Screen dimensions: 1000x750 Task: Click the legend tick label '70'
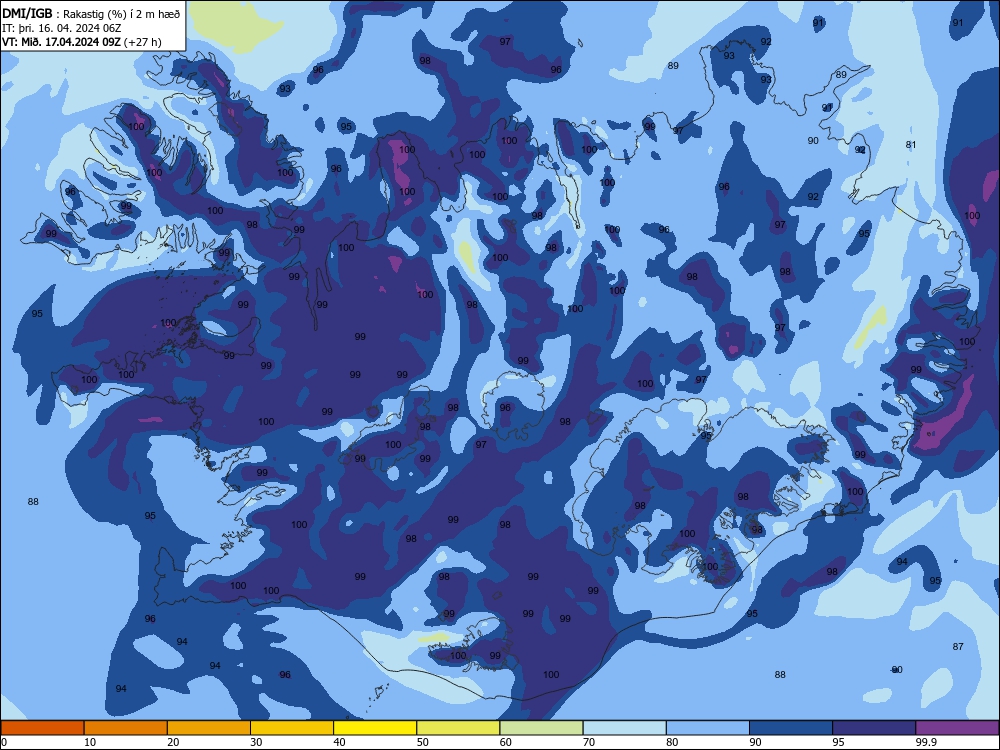click(x=589, y=742)
